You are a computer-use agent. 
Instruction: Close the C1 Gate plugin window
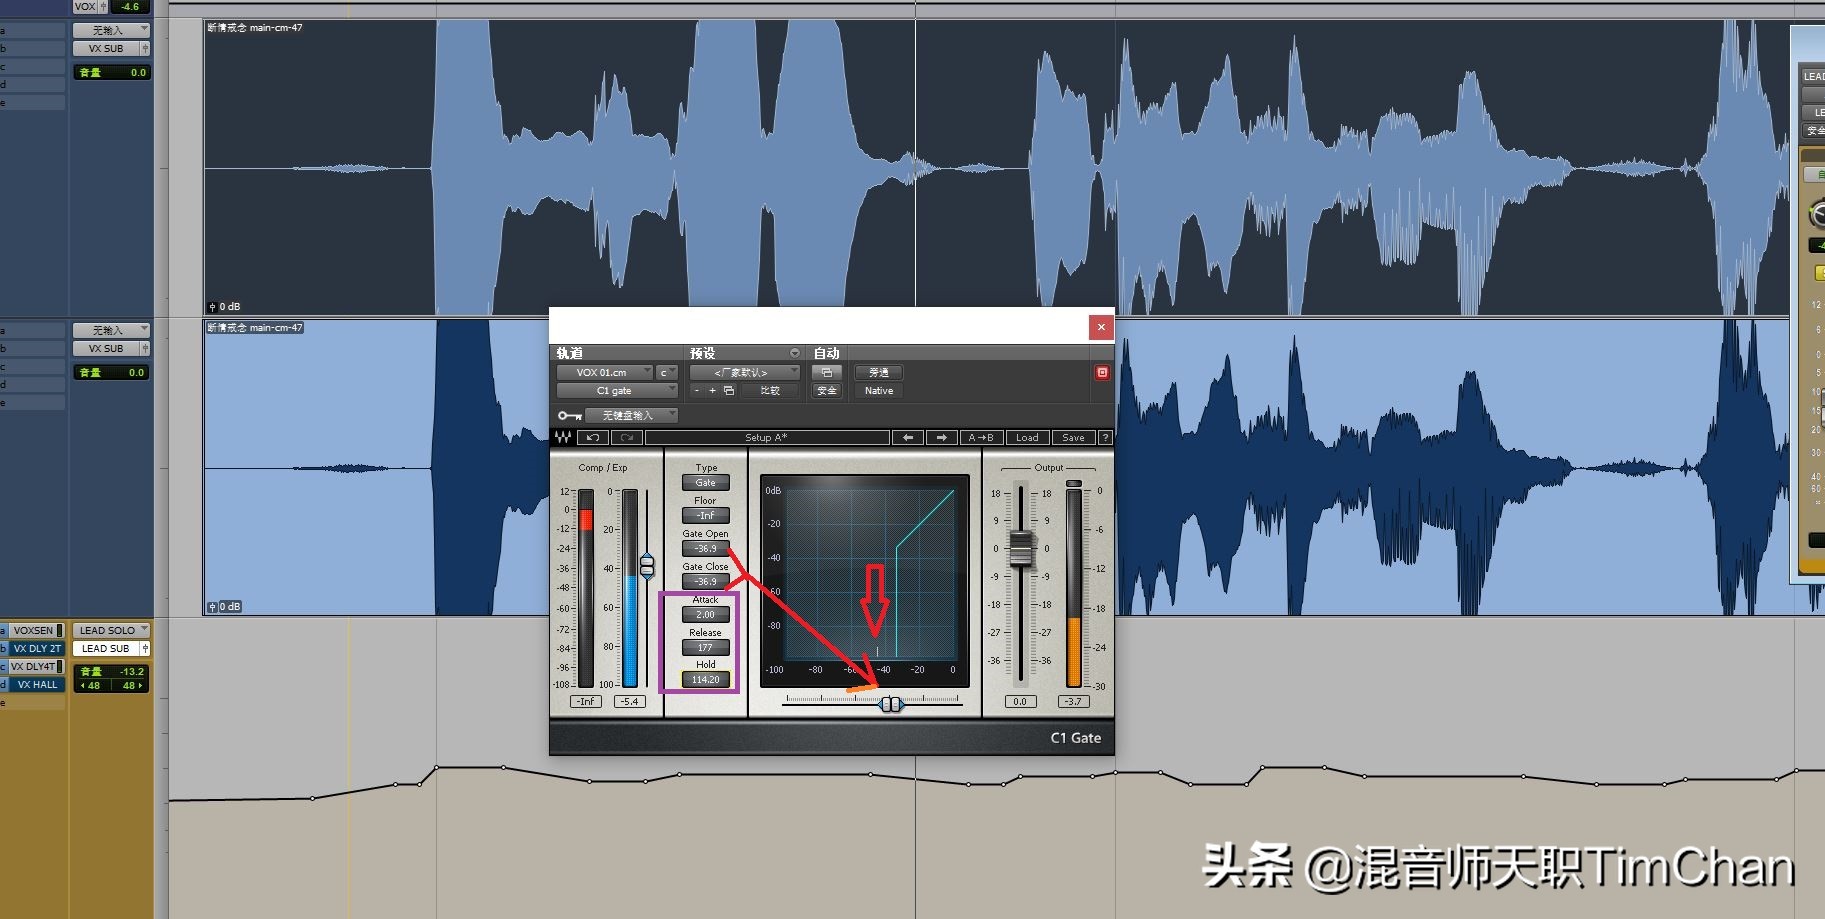[1101, 327]
